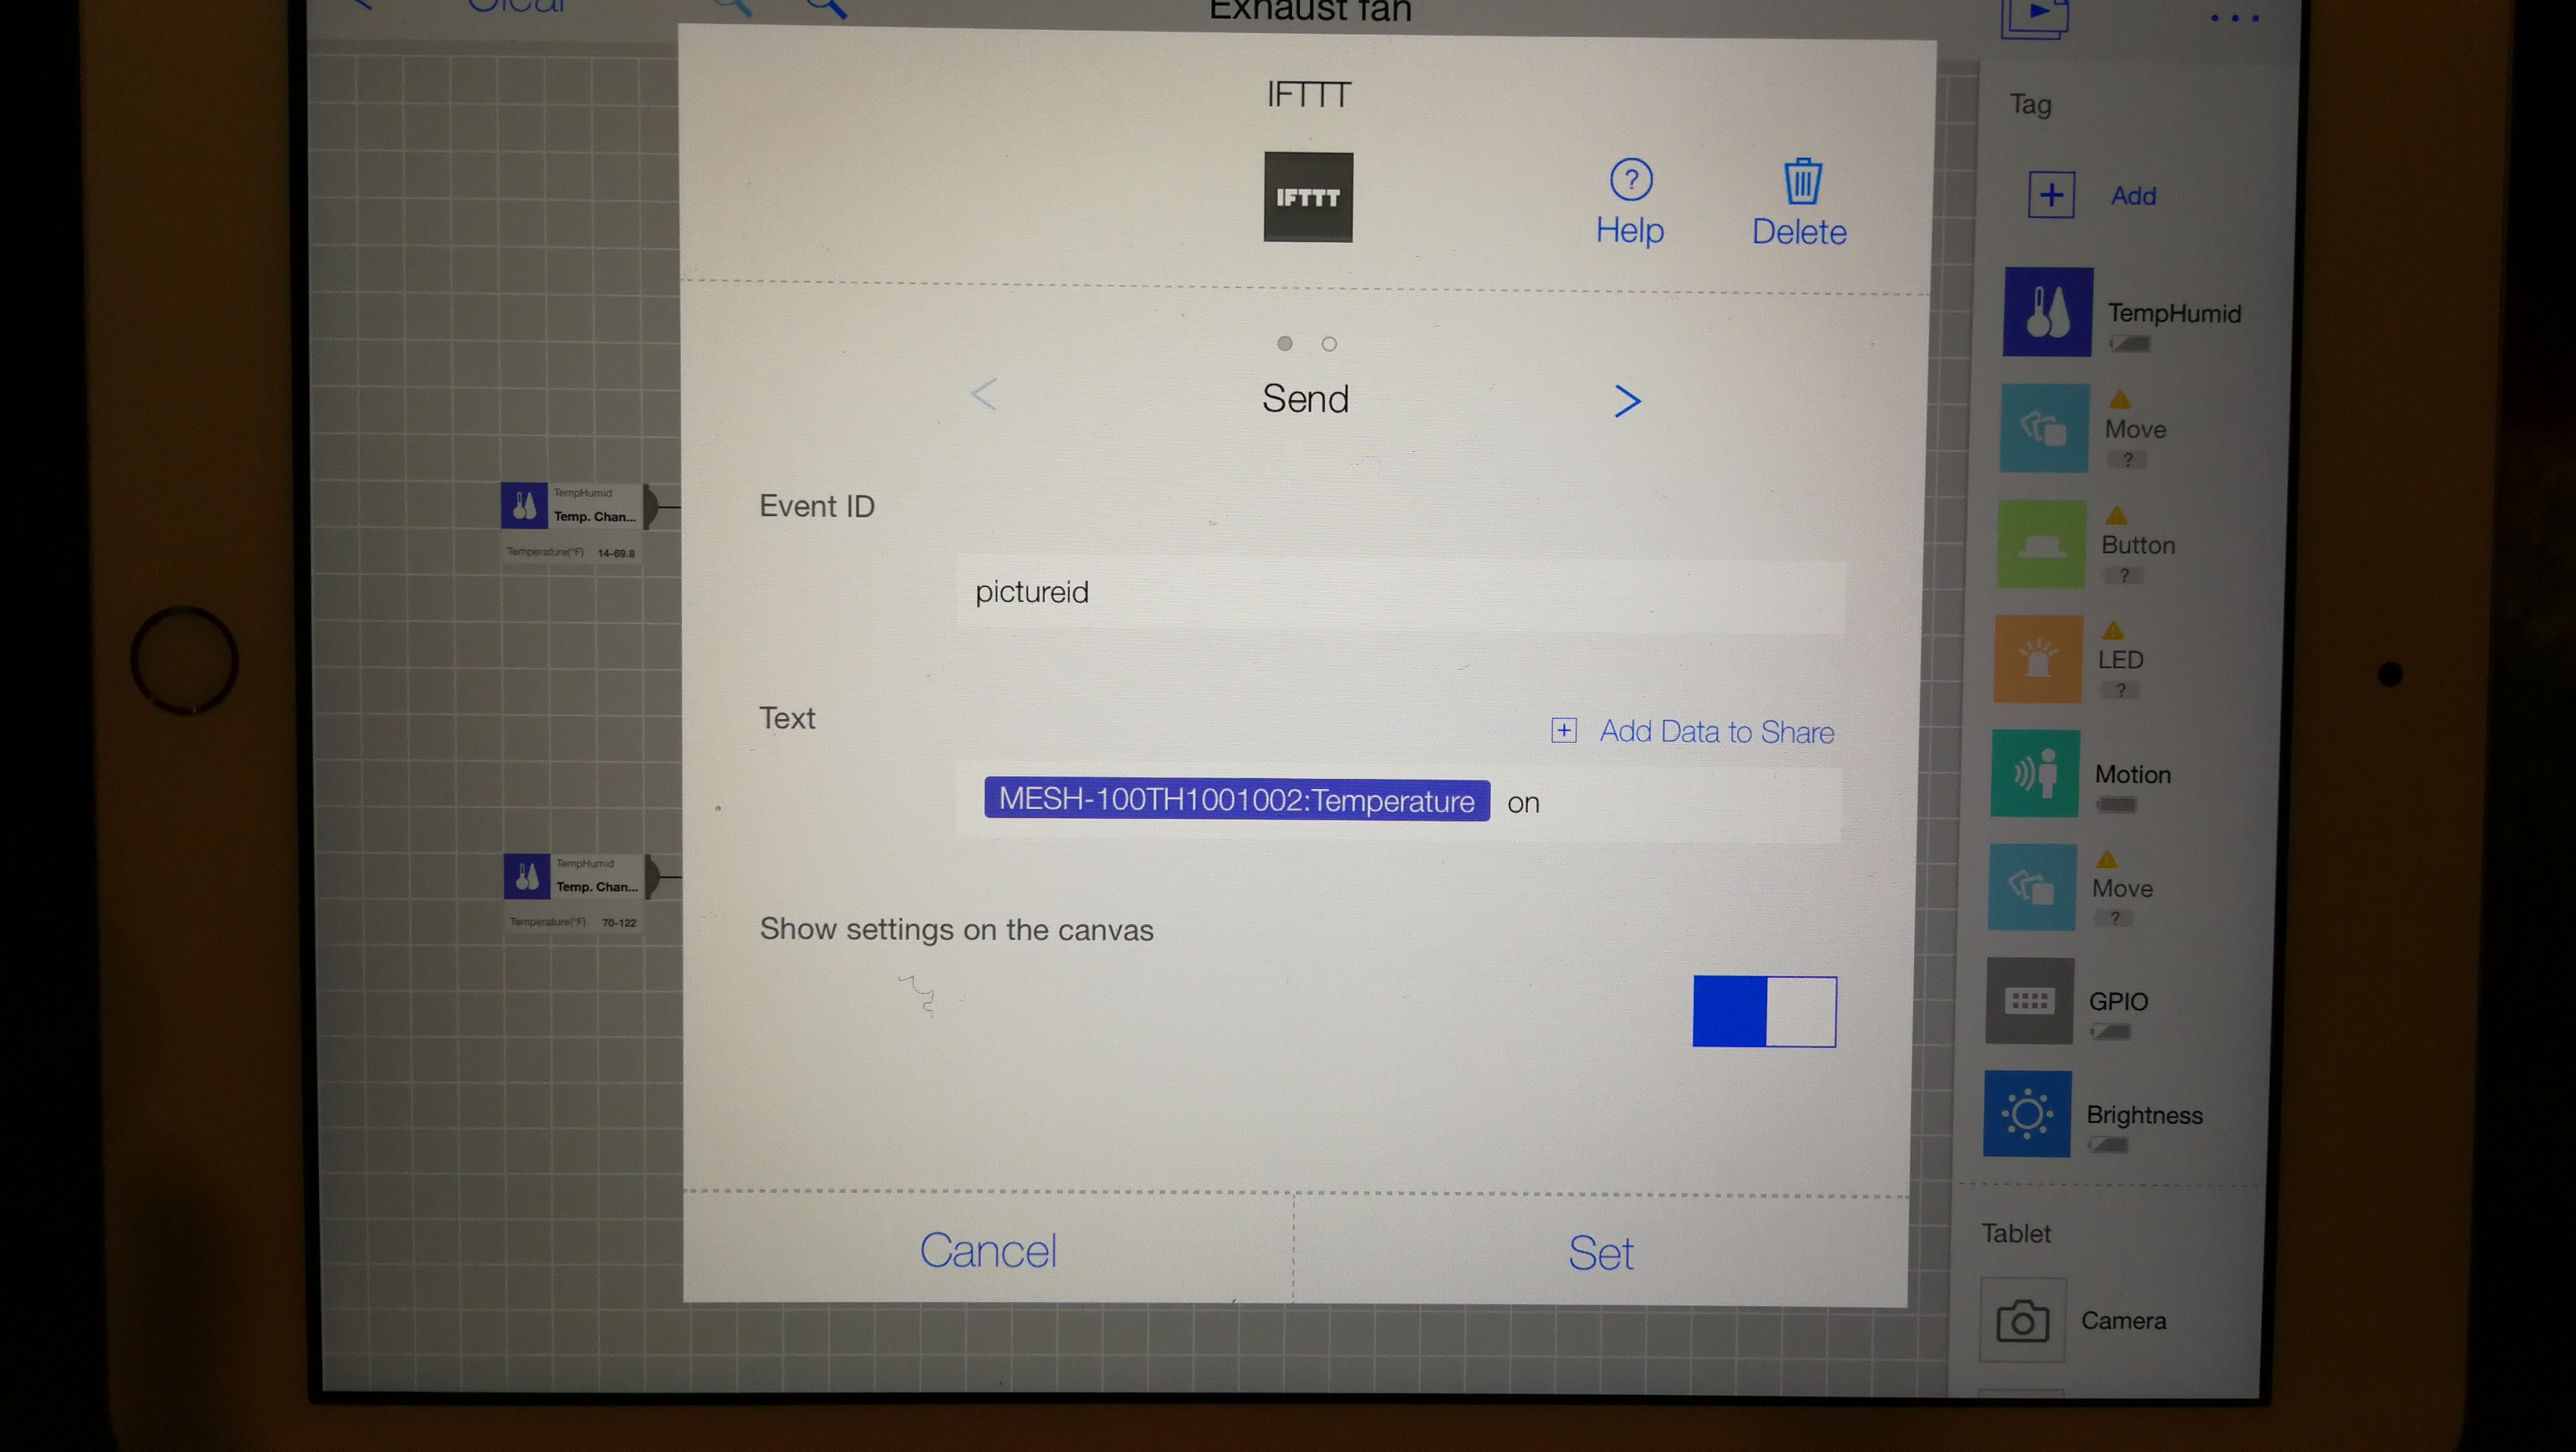2576x1452 pixels.
Task: Click the Motion tag battery indicator
Action: pos(2116,804)
